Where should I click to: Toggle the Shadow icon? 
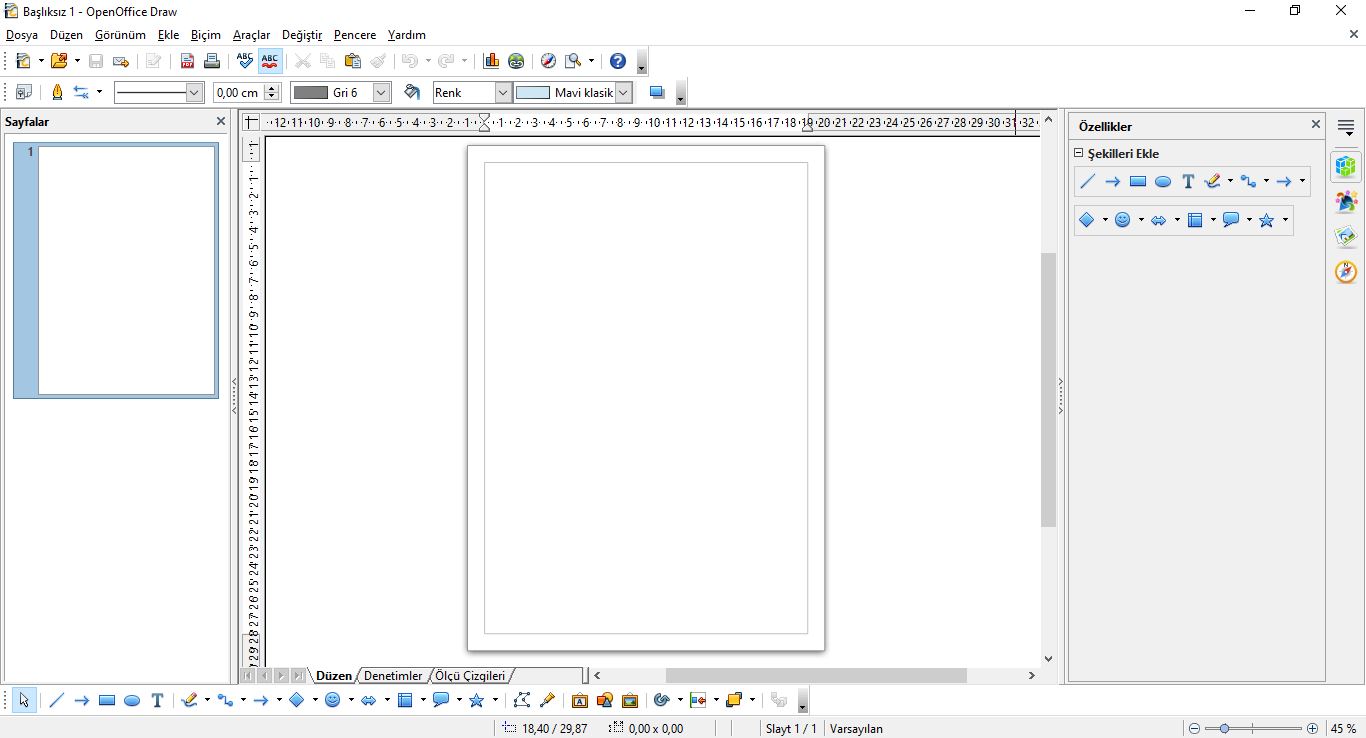(x=657, y=92)
